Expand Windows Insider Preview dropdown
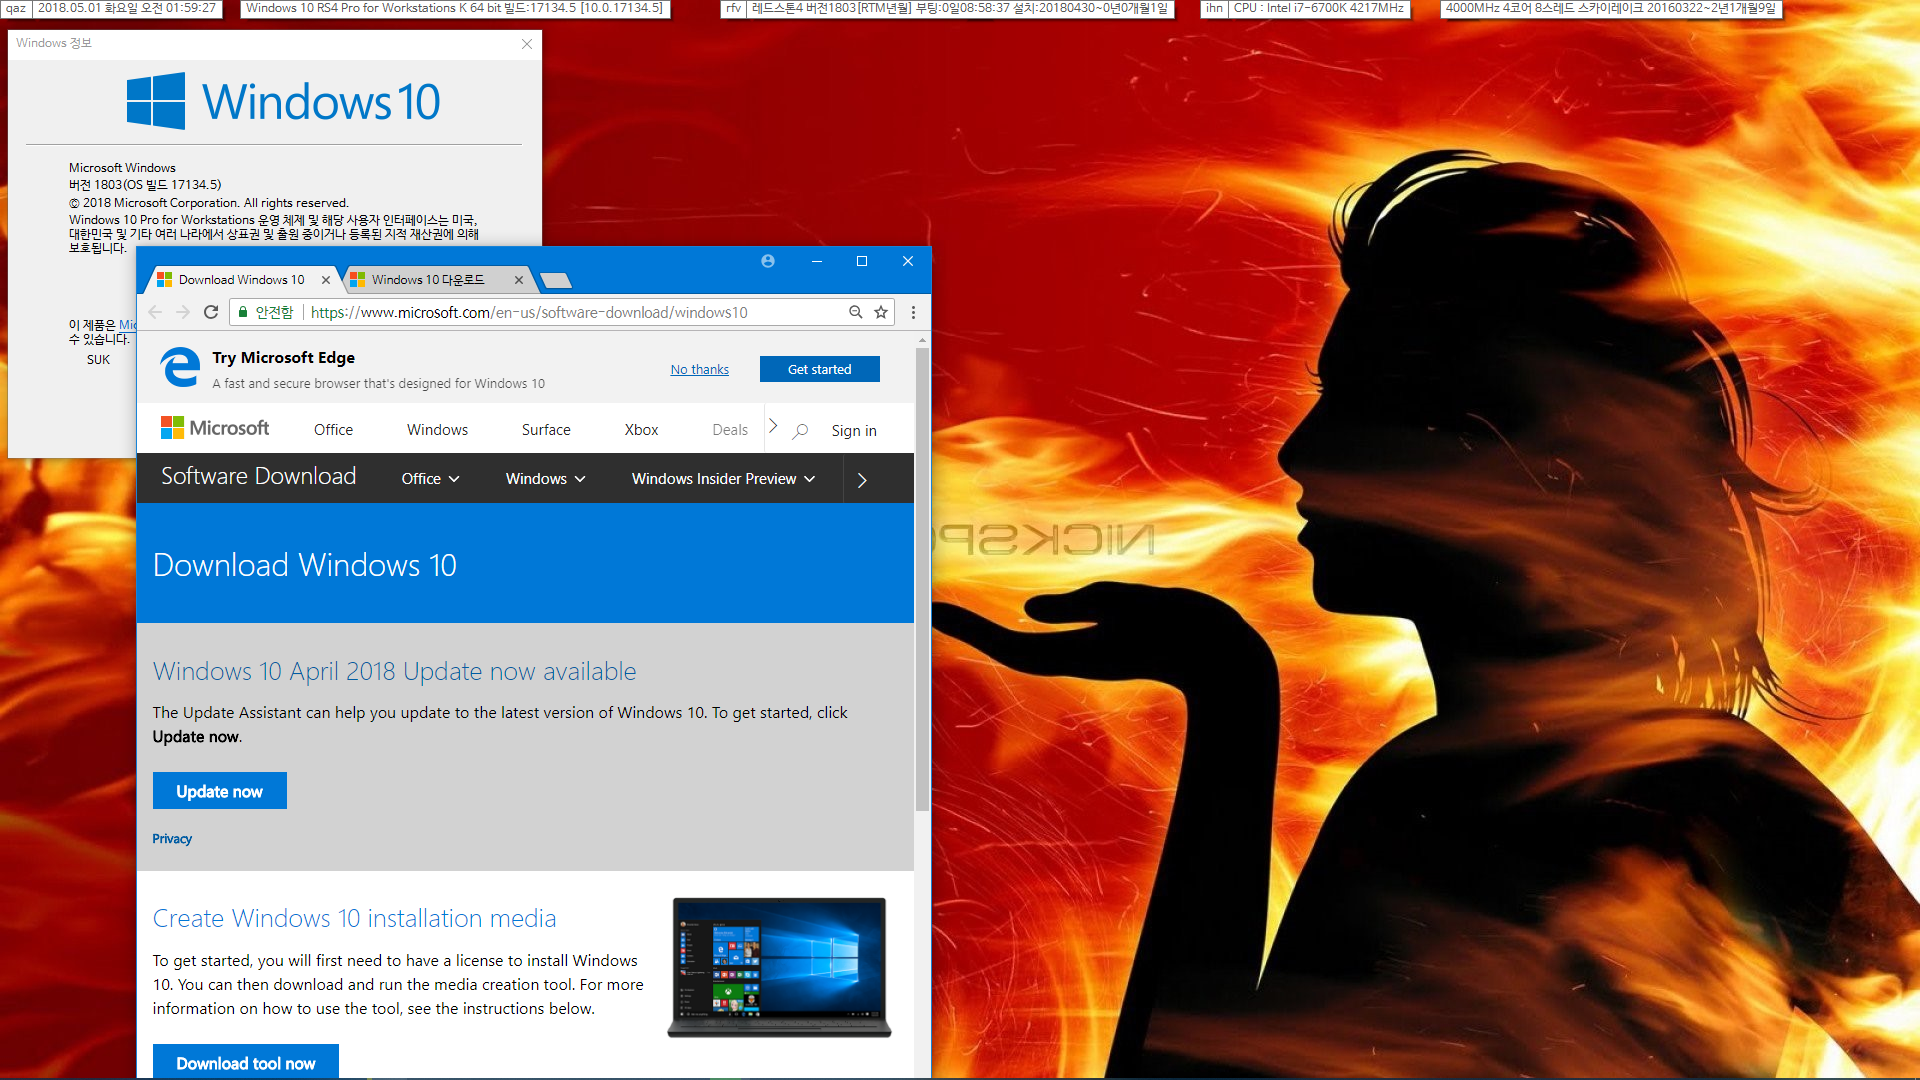This screenshot has height=1080, width=1920. click(x=723, y=479)
